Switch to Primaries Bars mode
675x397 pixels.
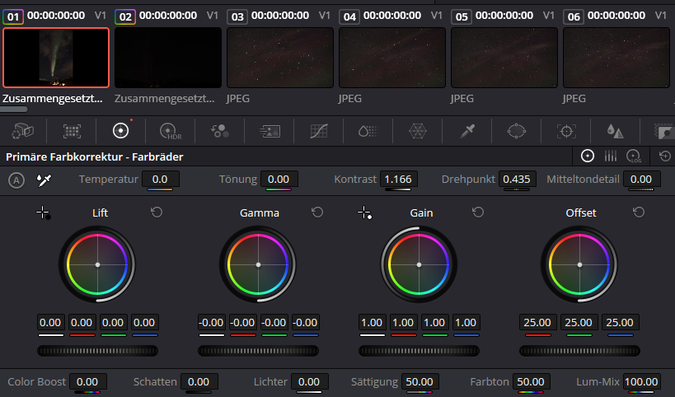[610, 156]
